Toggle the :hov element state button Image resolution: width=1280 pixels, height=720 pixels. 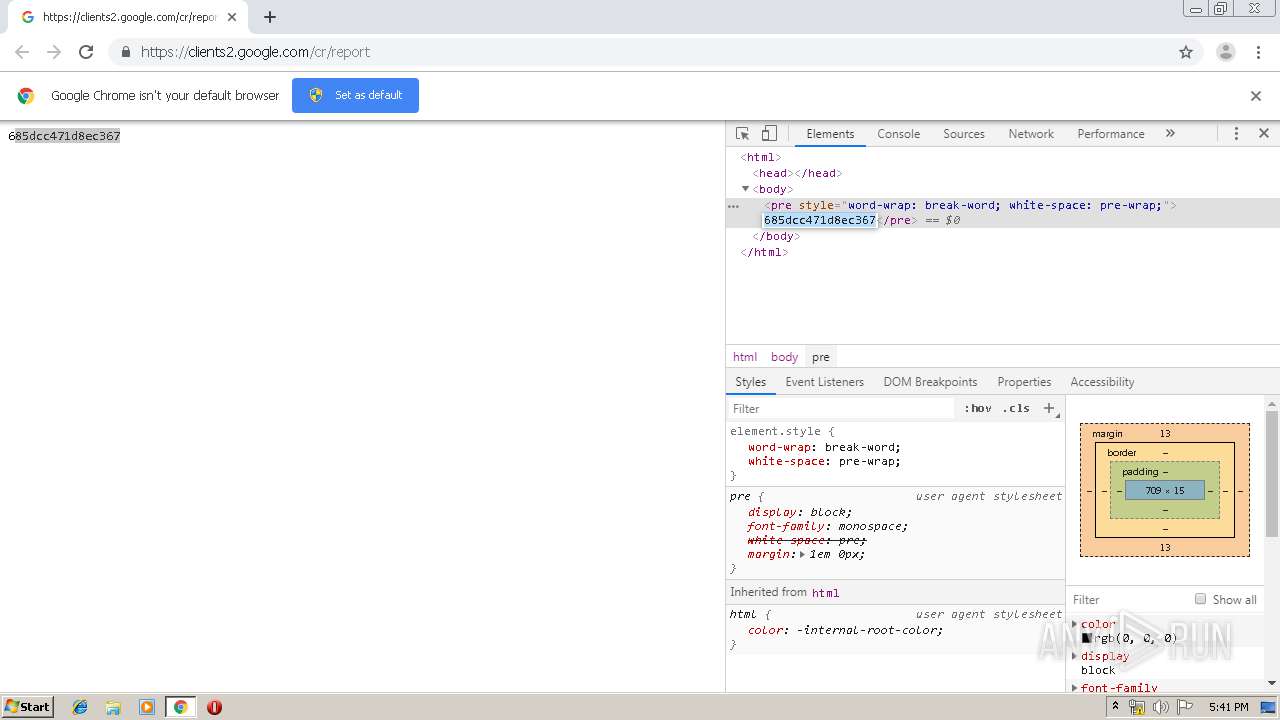978,408
